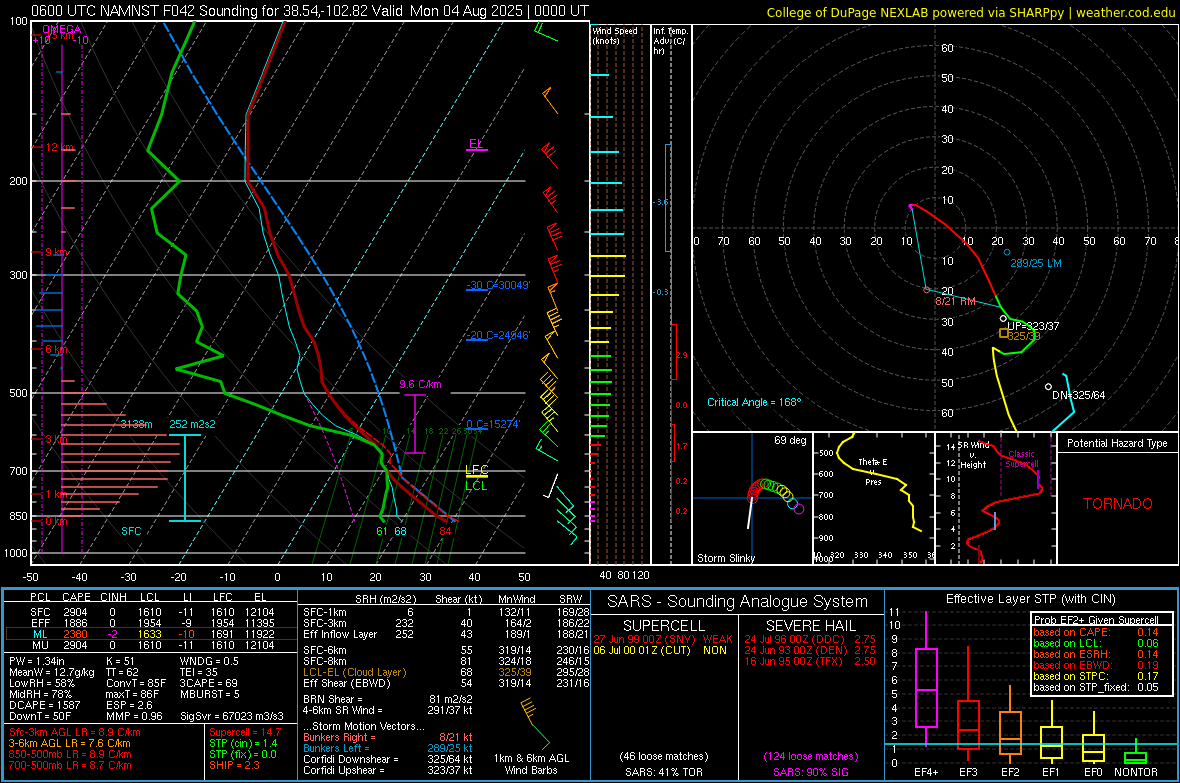
Task: Click the 9.6 C/km lapse rate bracket label
Action: [x=420, y=384]
